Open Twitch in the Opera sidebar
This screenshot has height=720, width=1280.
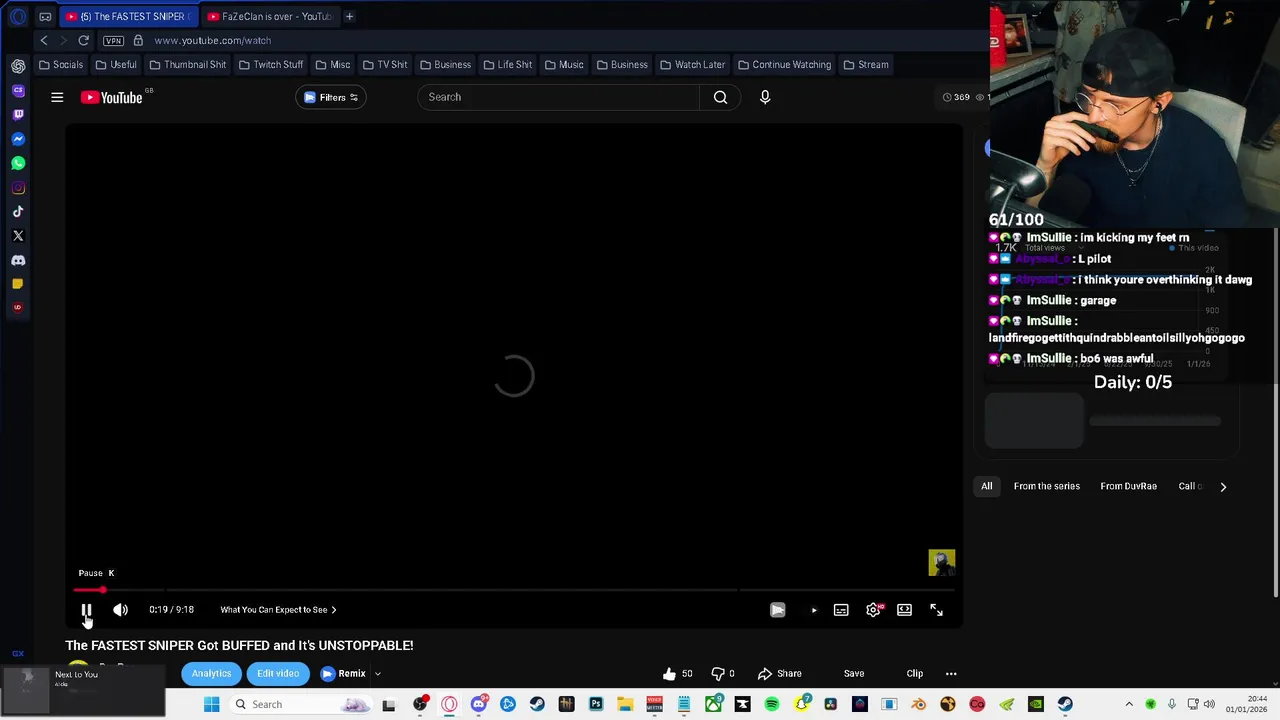tap(18, 115)
